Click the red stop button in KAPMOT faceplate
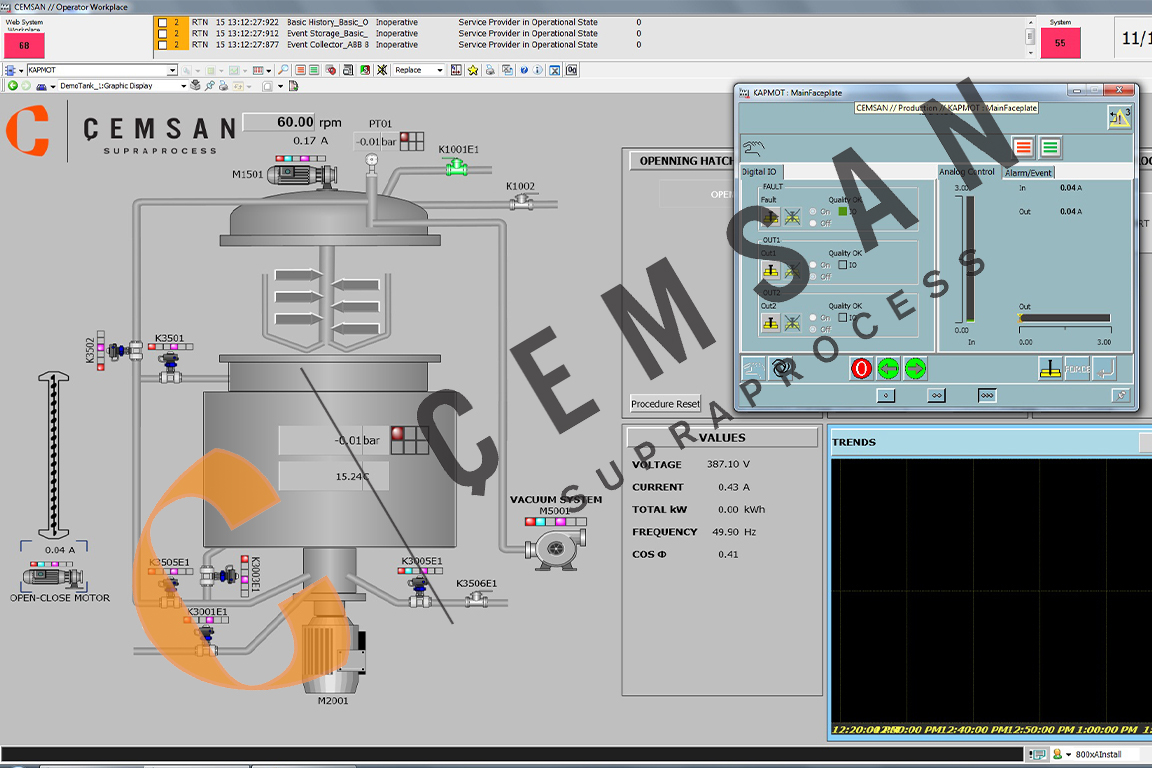1152x768 pixels. click(x=861, y=368)
